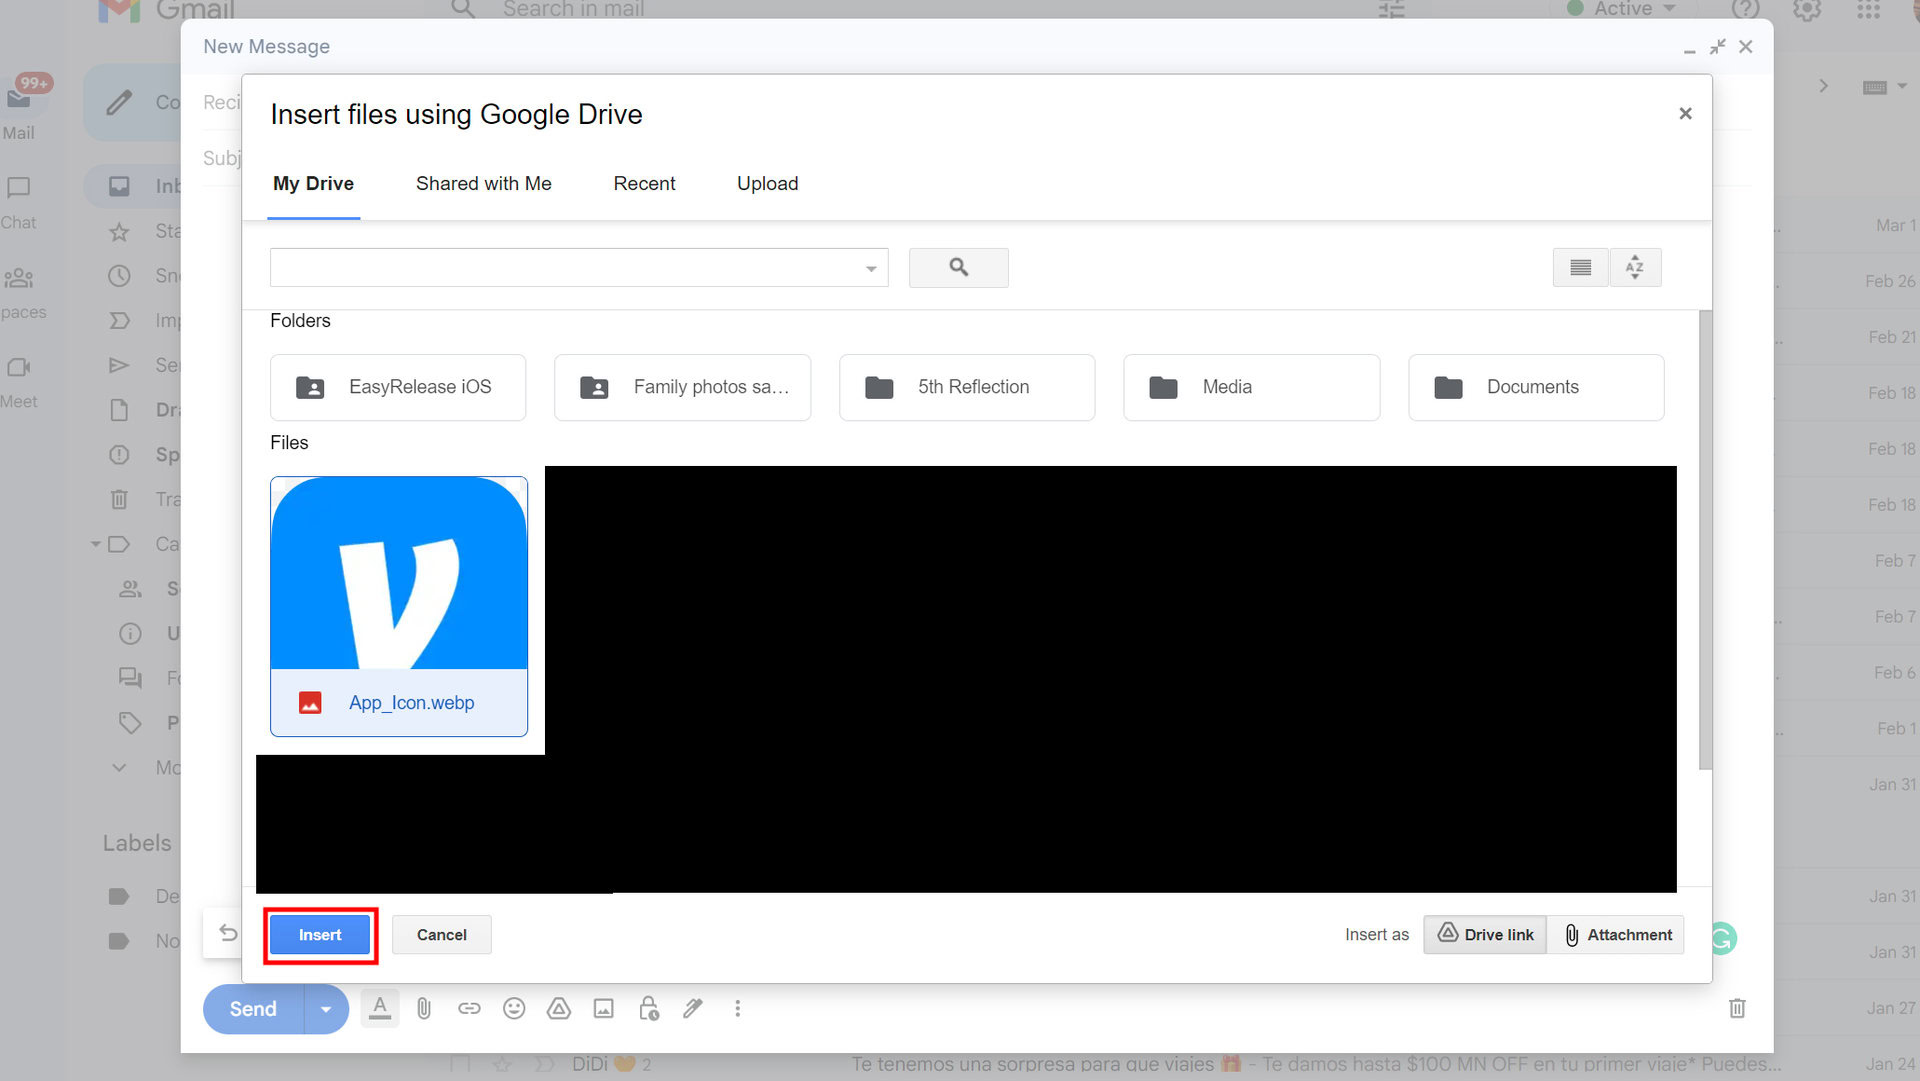Click the insert photo icon
This screenshot has width=1920, height=1081.
pos(603,1008)
